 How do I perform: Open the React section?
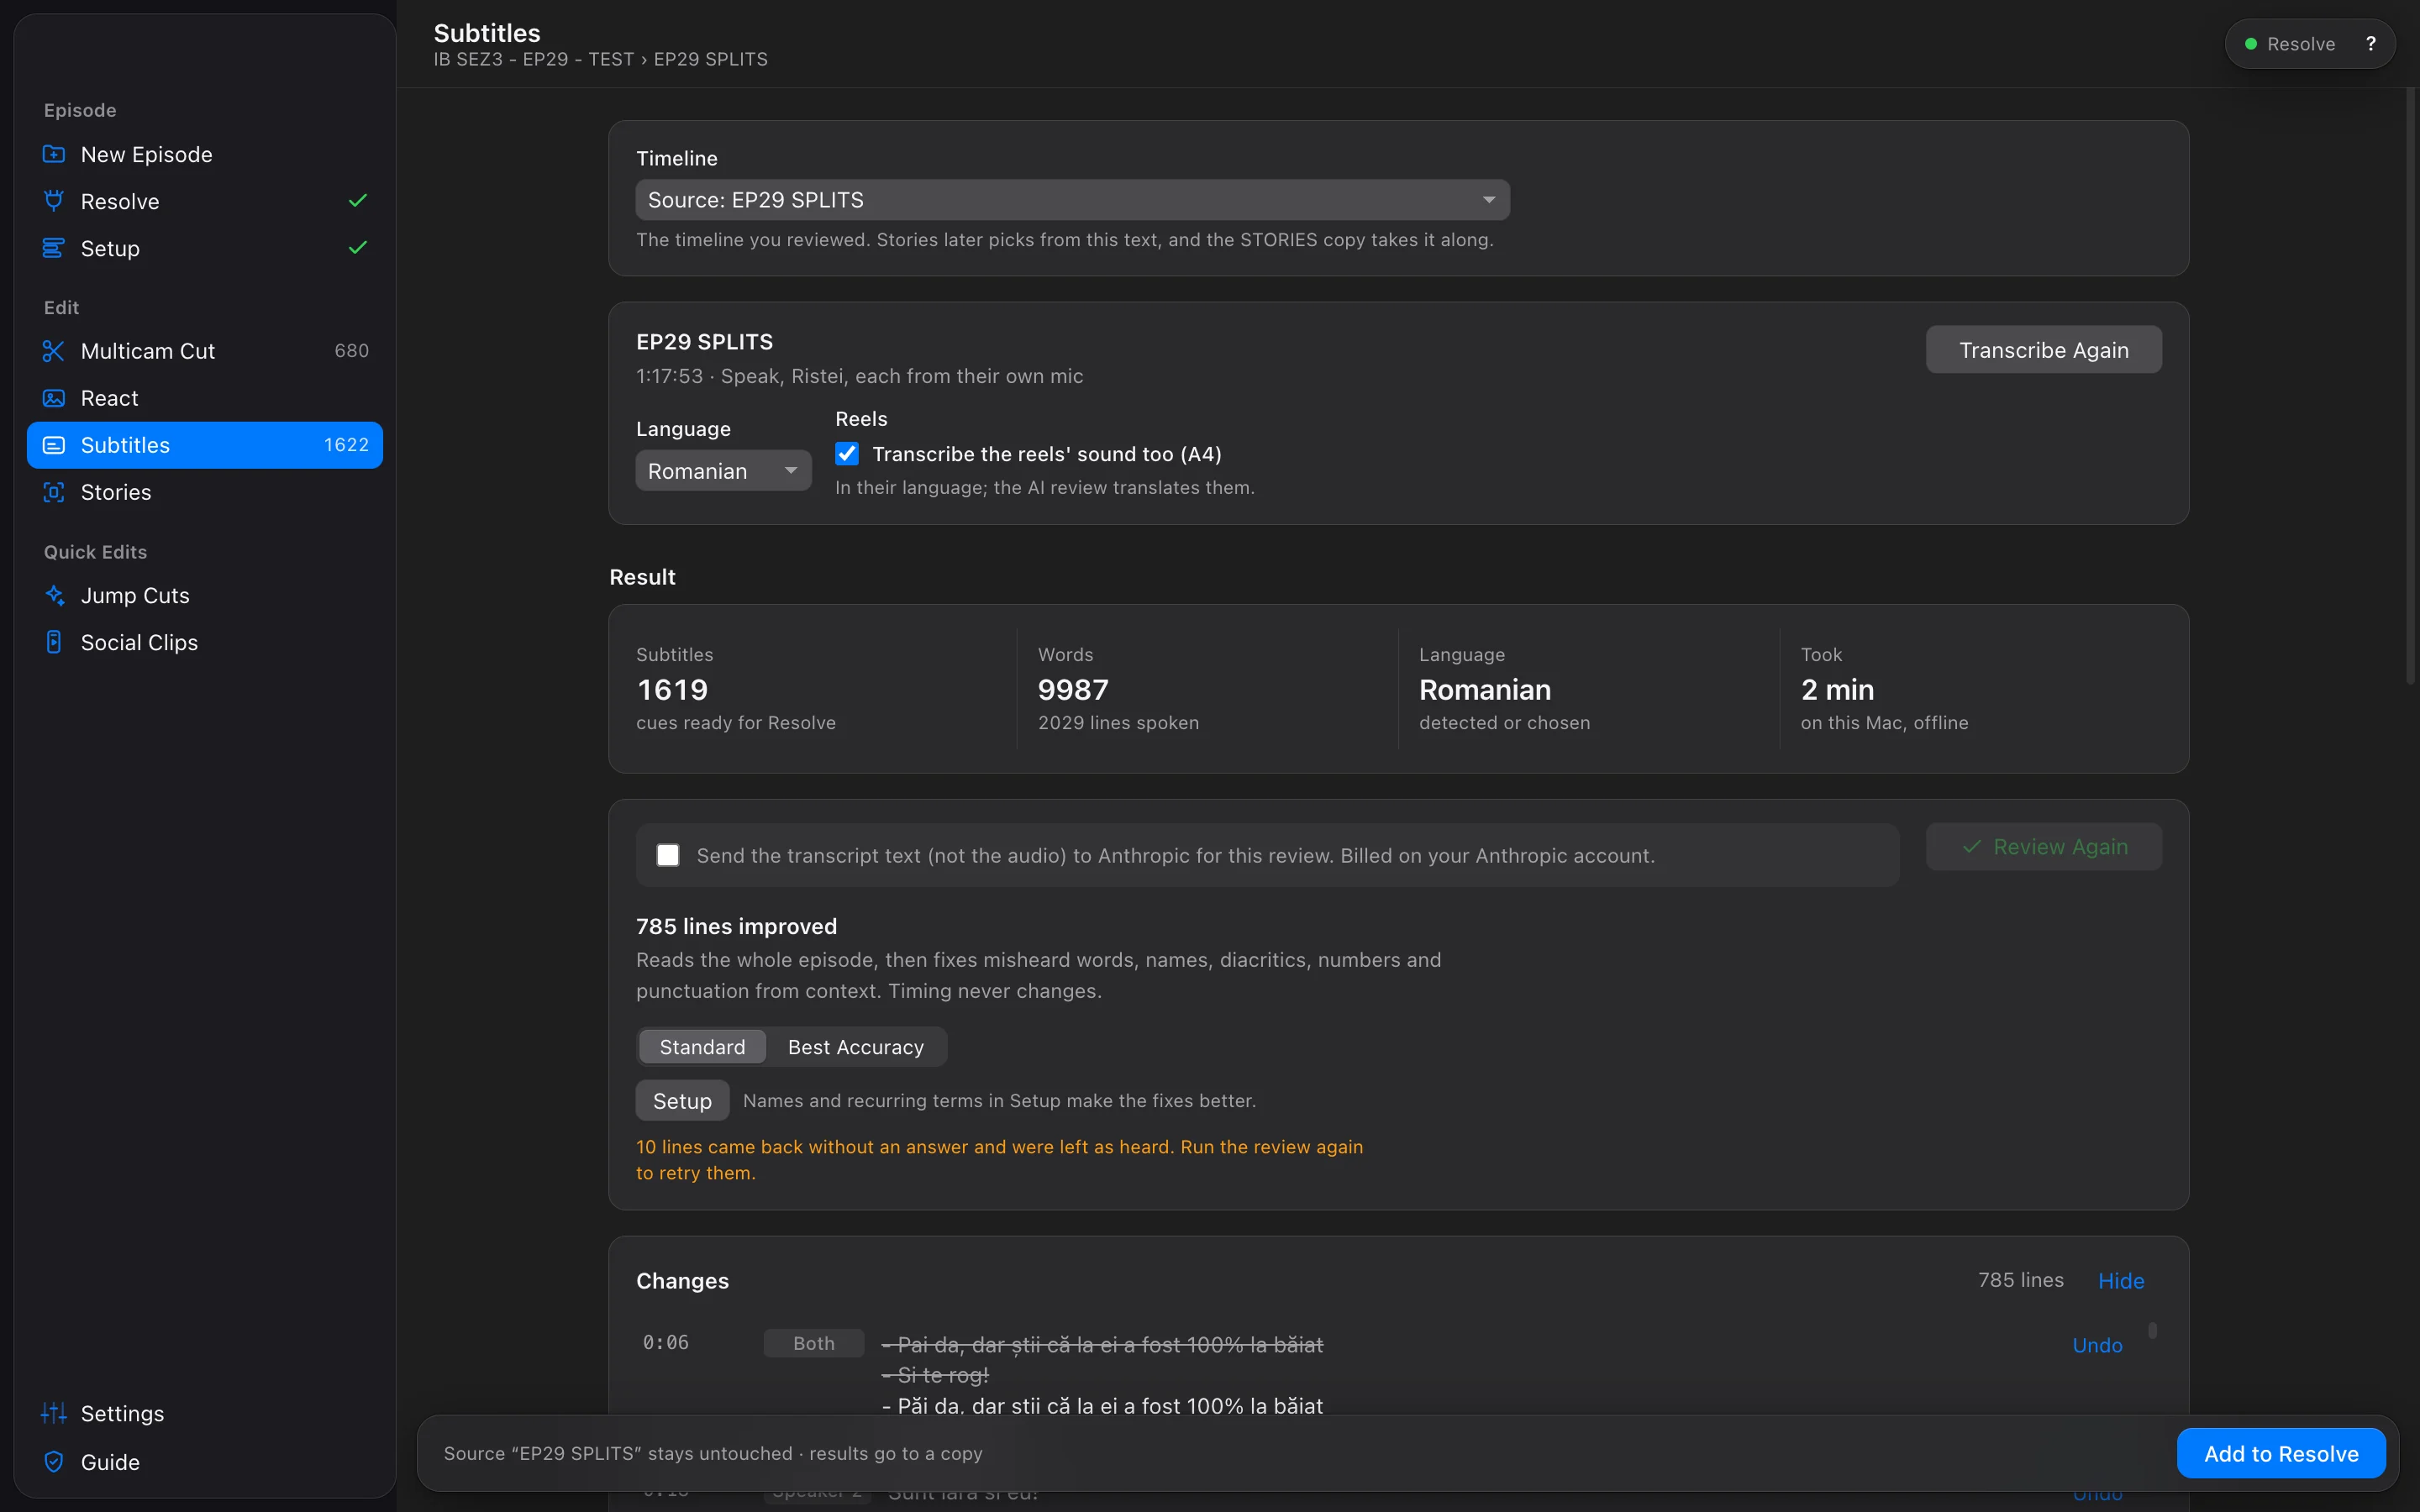coord(205,398)
